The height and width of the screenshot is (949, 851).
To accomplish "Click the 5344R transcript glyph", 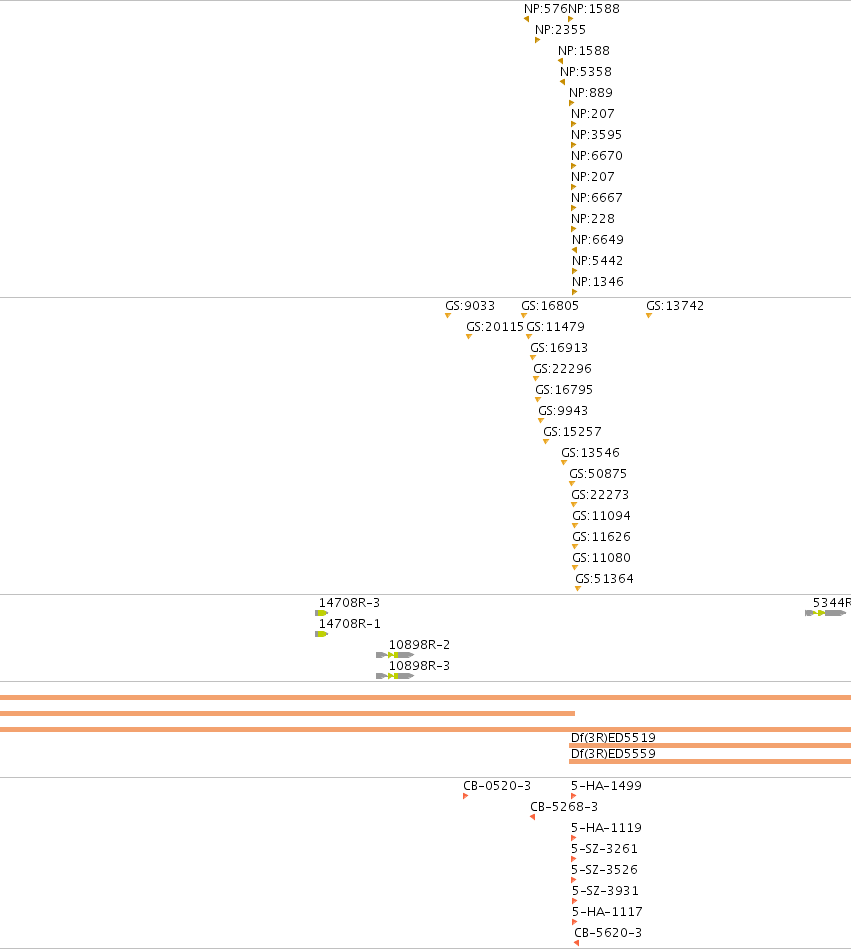I will (x=826, y=613).
